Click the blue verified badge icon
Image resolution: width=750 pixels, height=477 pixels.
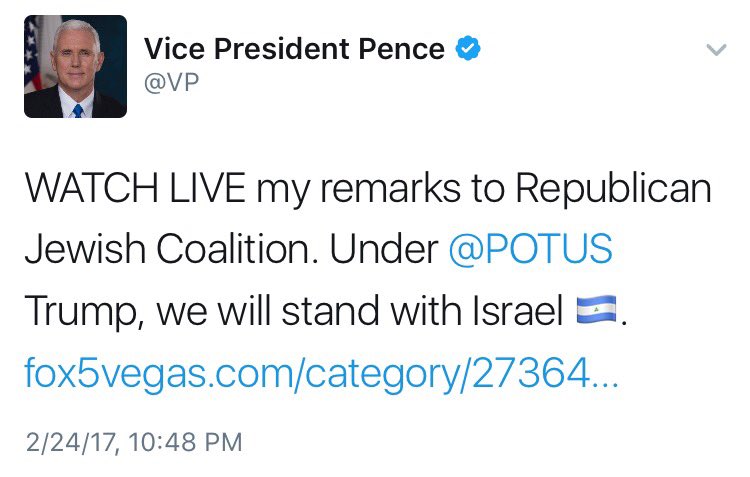pos(468,47)
